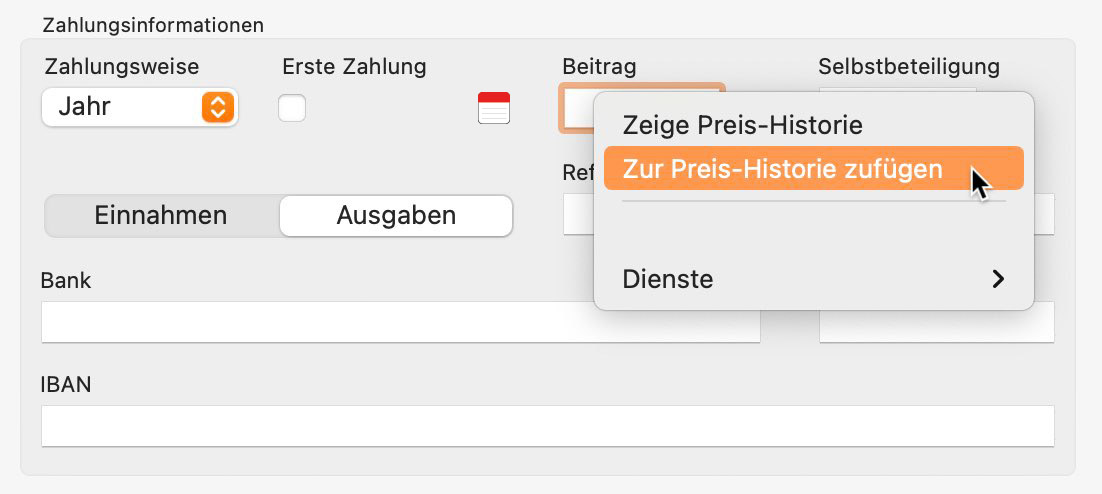
Task: Click the IBAN label text
Action: 66,384
